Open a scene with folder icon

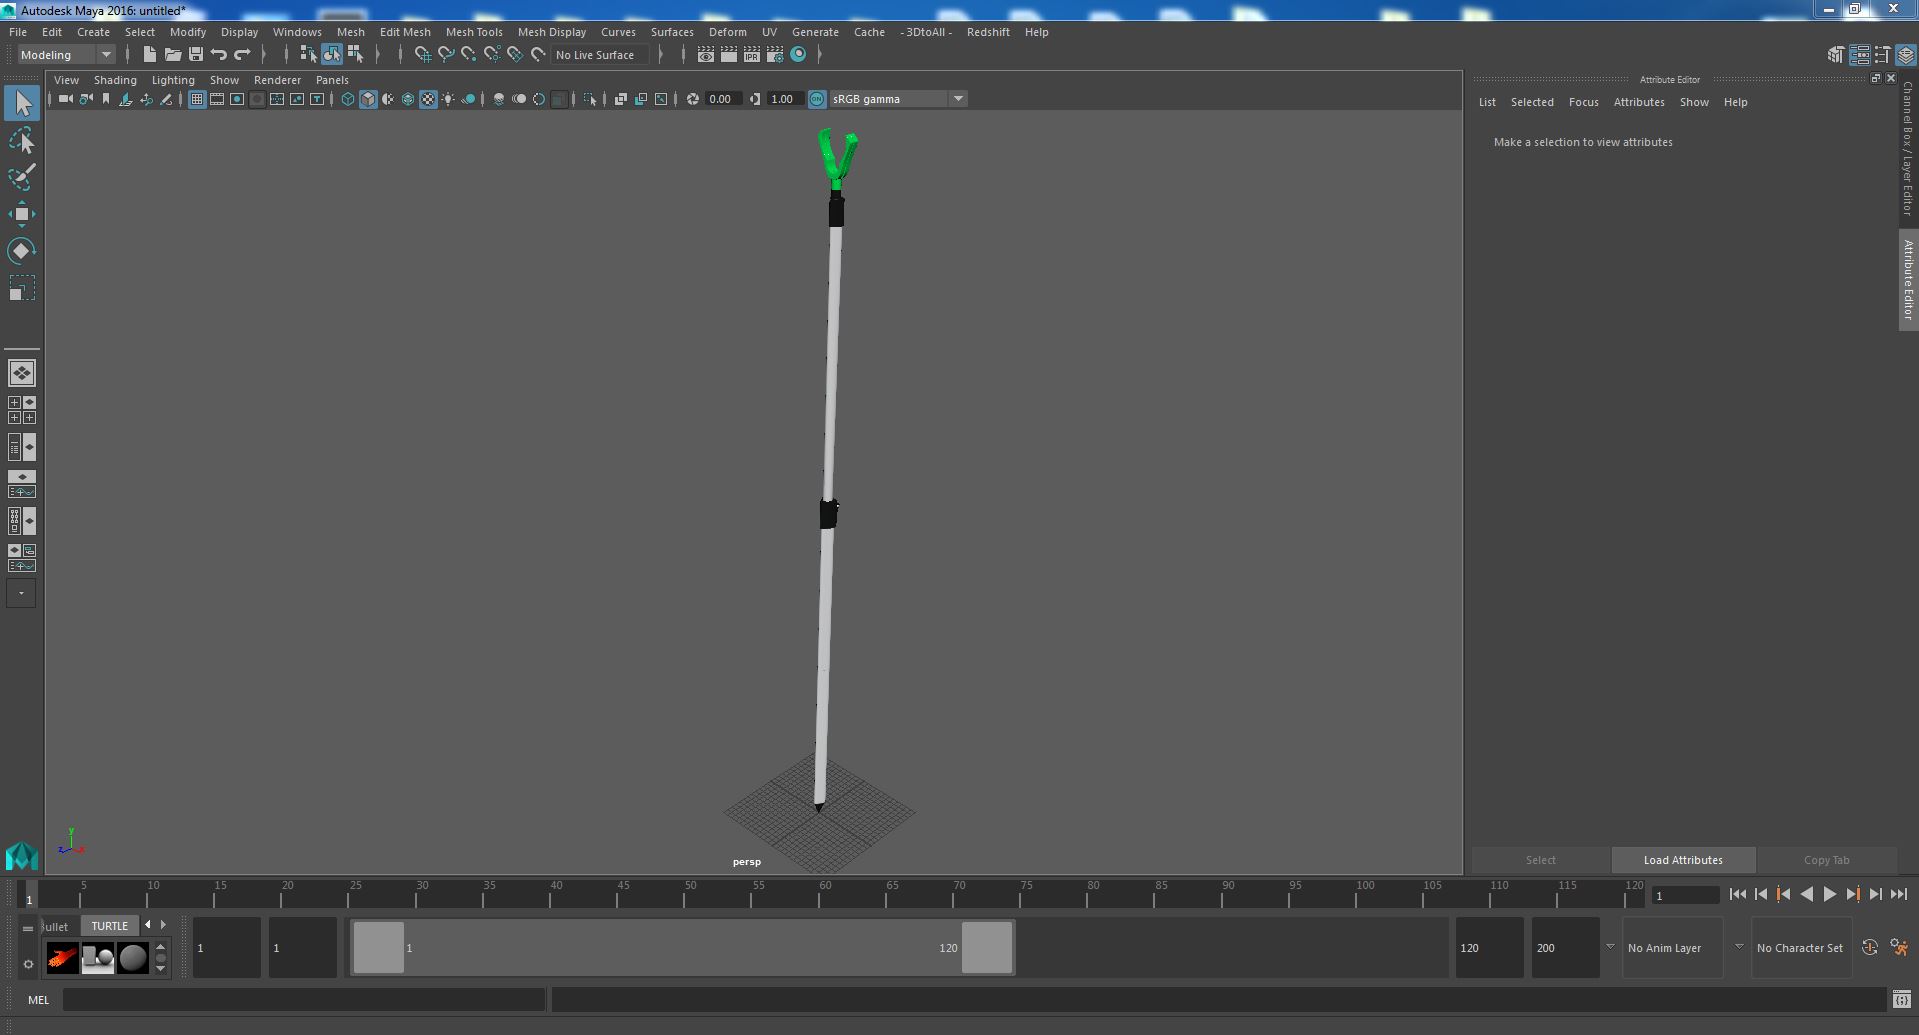(172, 55)
